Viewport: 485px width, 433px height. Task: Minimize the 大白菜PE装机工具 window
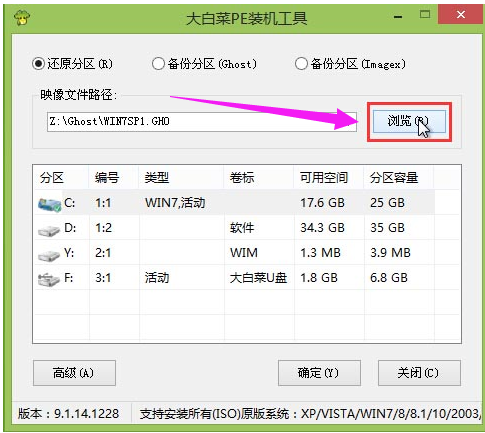click(x=398, y=16)
